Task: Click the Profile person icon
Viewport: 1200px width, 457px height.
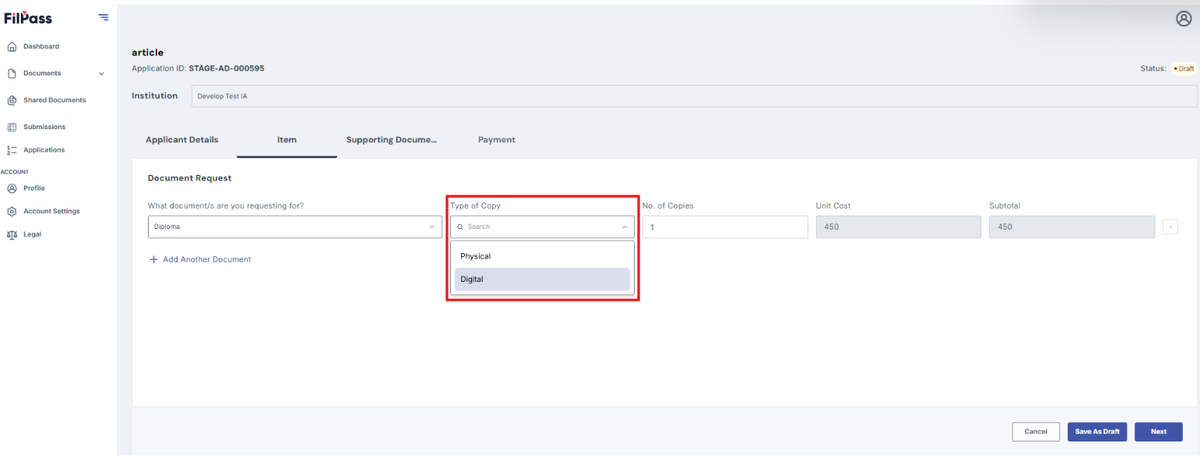Action: pyautogui.click(x=12, y=188)
